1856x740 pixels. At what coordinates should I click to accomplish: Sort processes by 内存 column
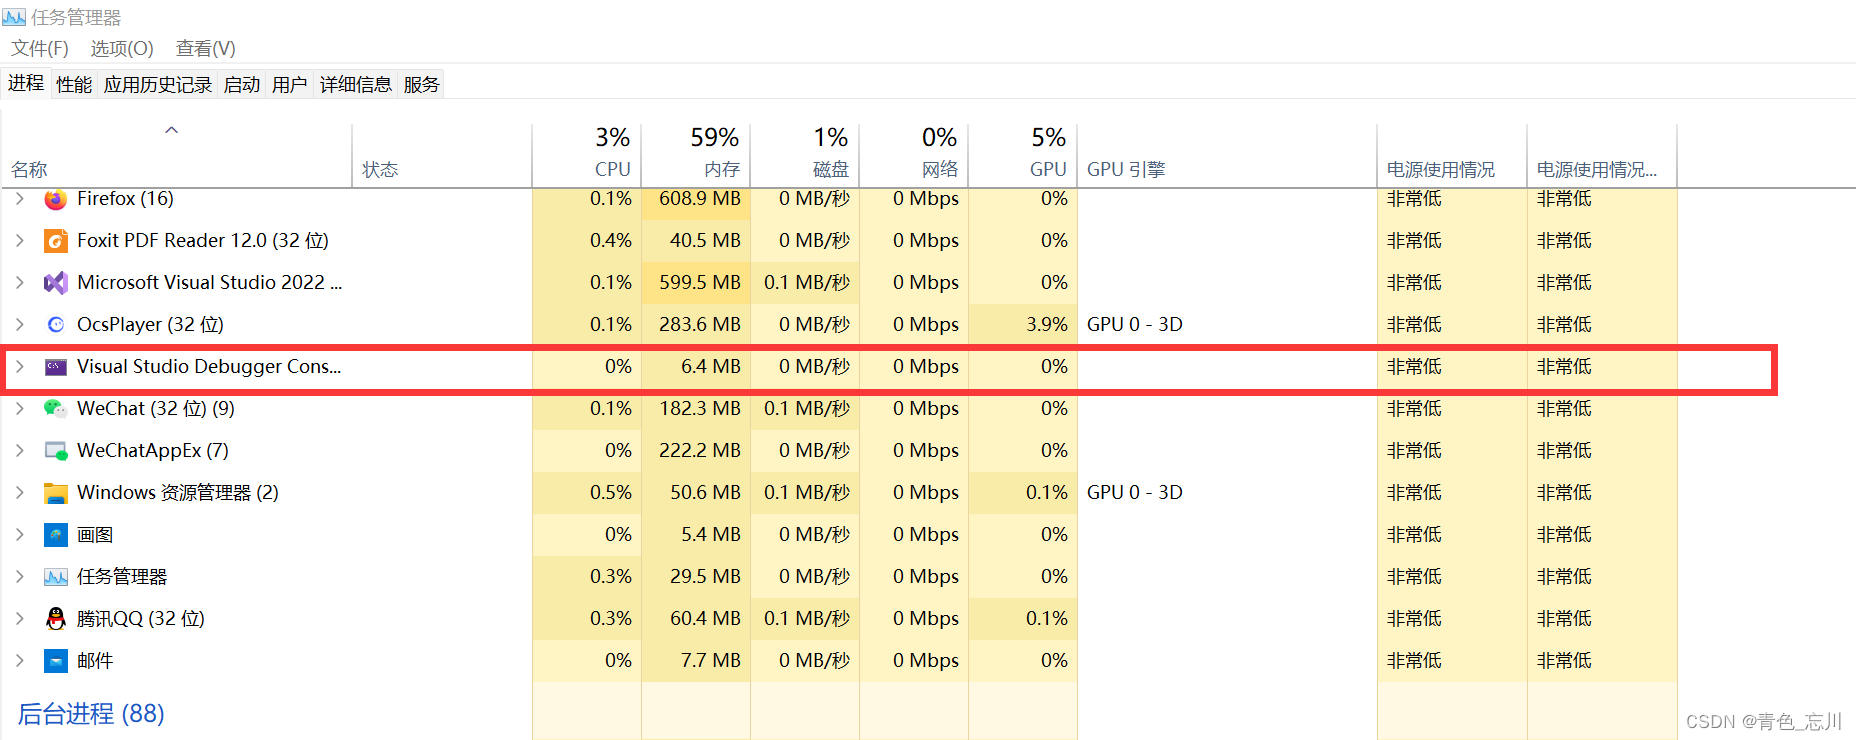pyautogui.click(x=696, y=155)
